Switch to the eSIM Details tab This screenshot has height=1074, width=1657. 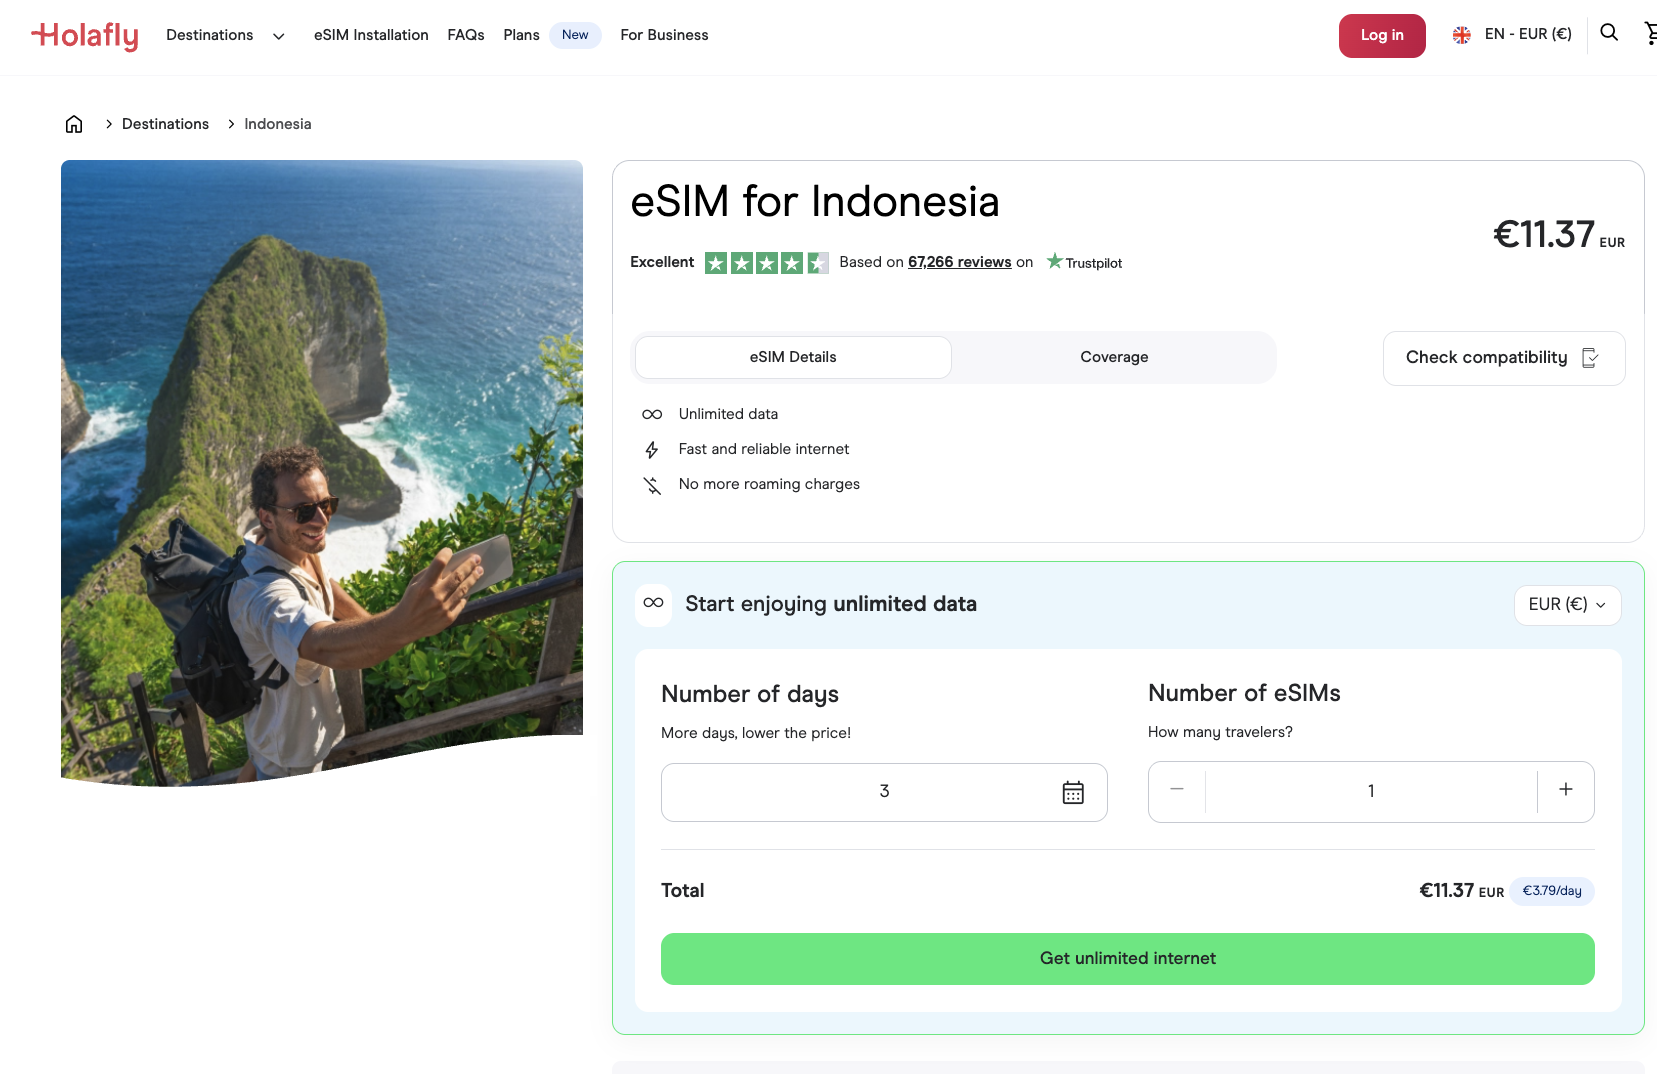792,357
